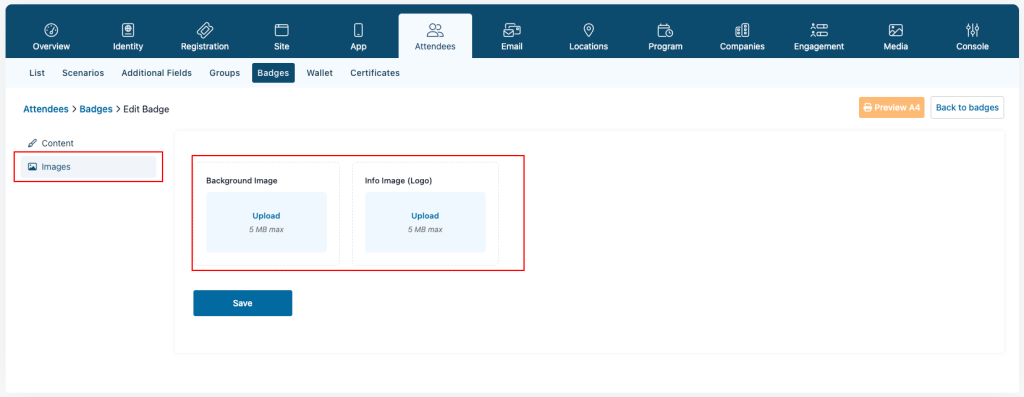Click the Attendees breadcrumb link
Screen dimensions: 1024x397
tap(46, 110)
